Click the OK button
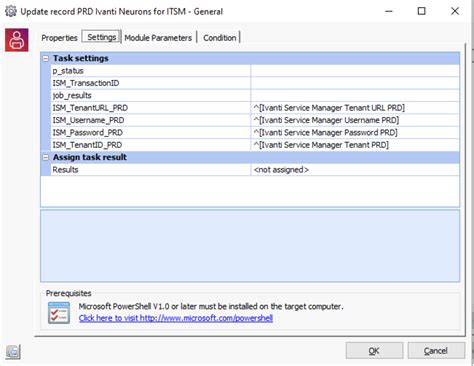This screenshot has width=474, height=366. 374,351
